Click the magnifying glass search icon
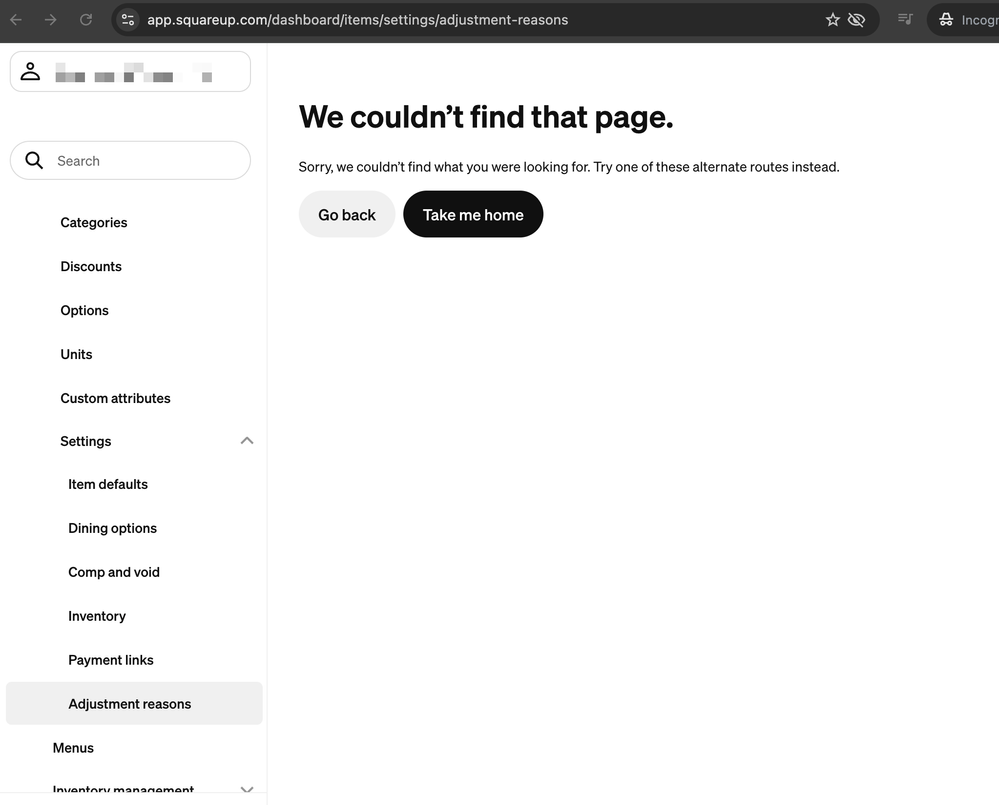The height and width of the screenshot is (805, 999). (x=34, y=160)
